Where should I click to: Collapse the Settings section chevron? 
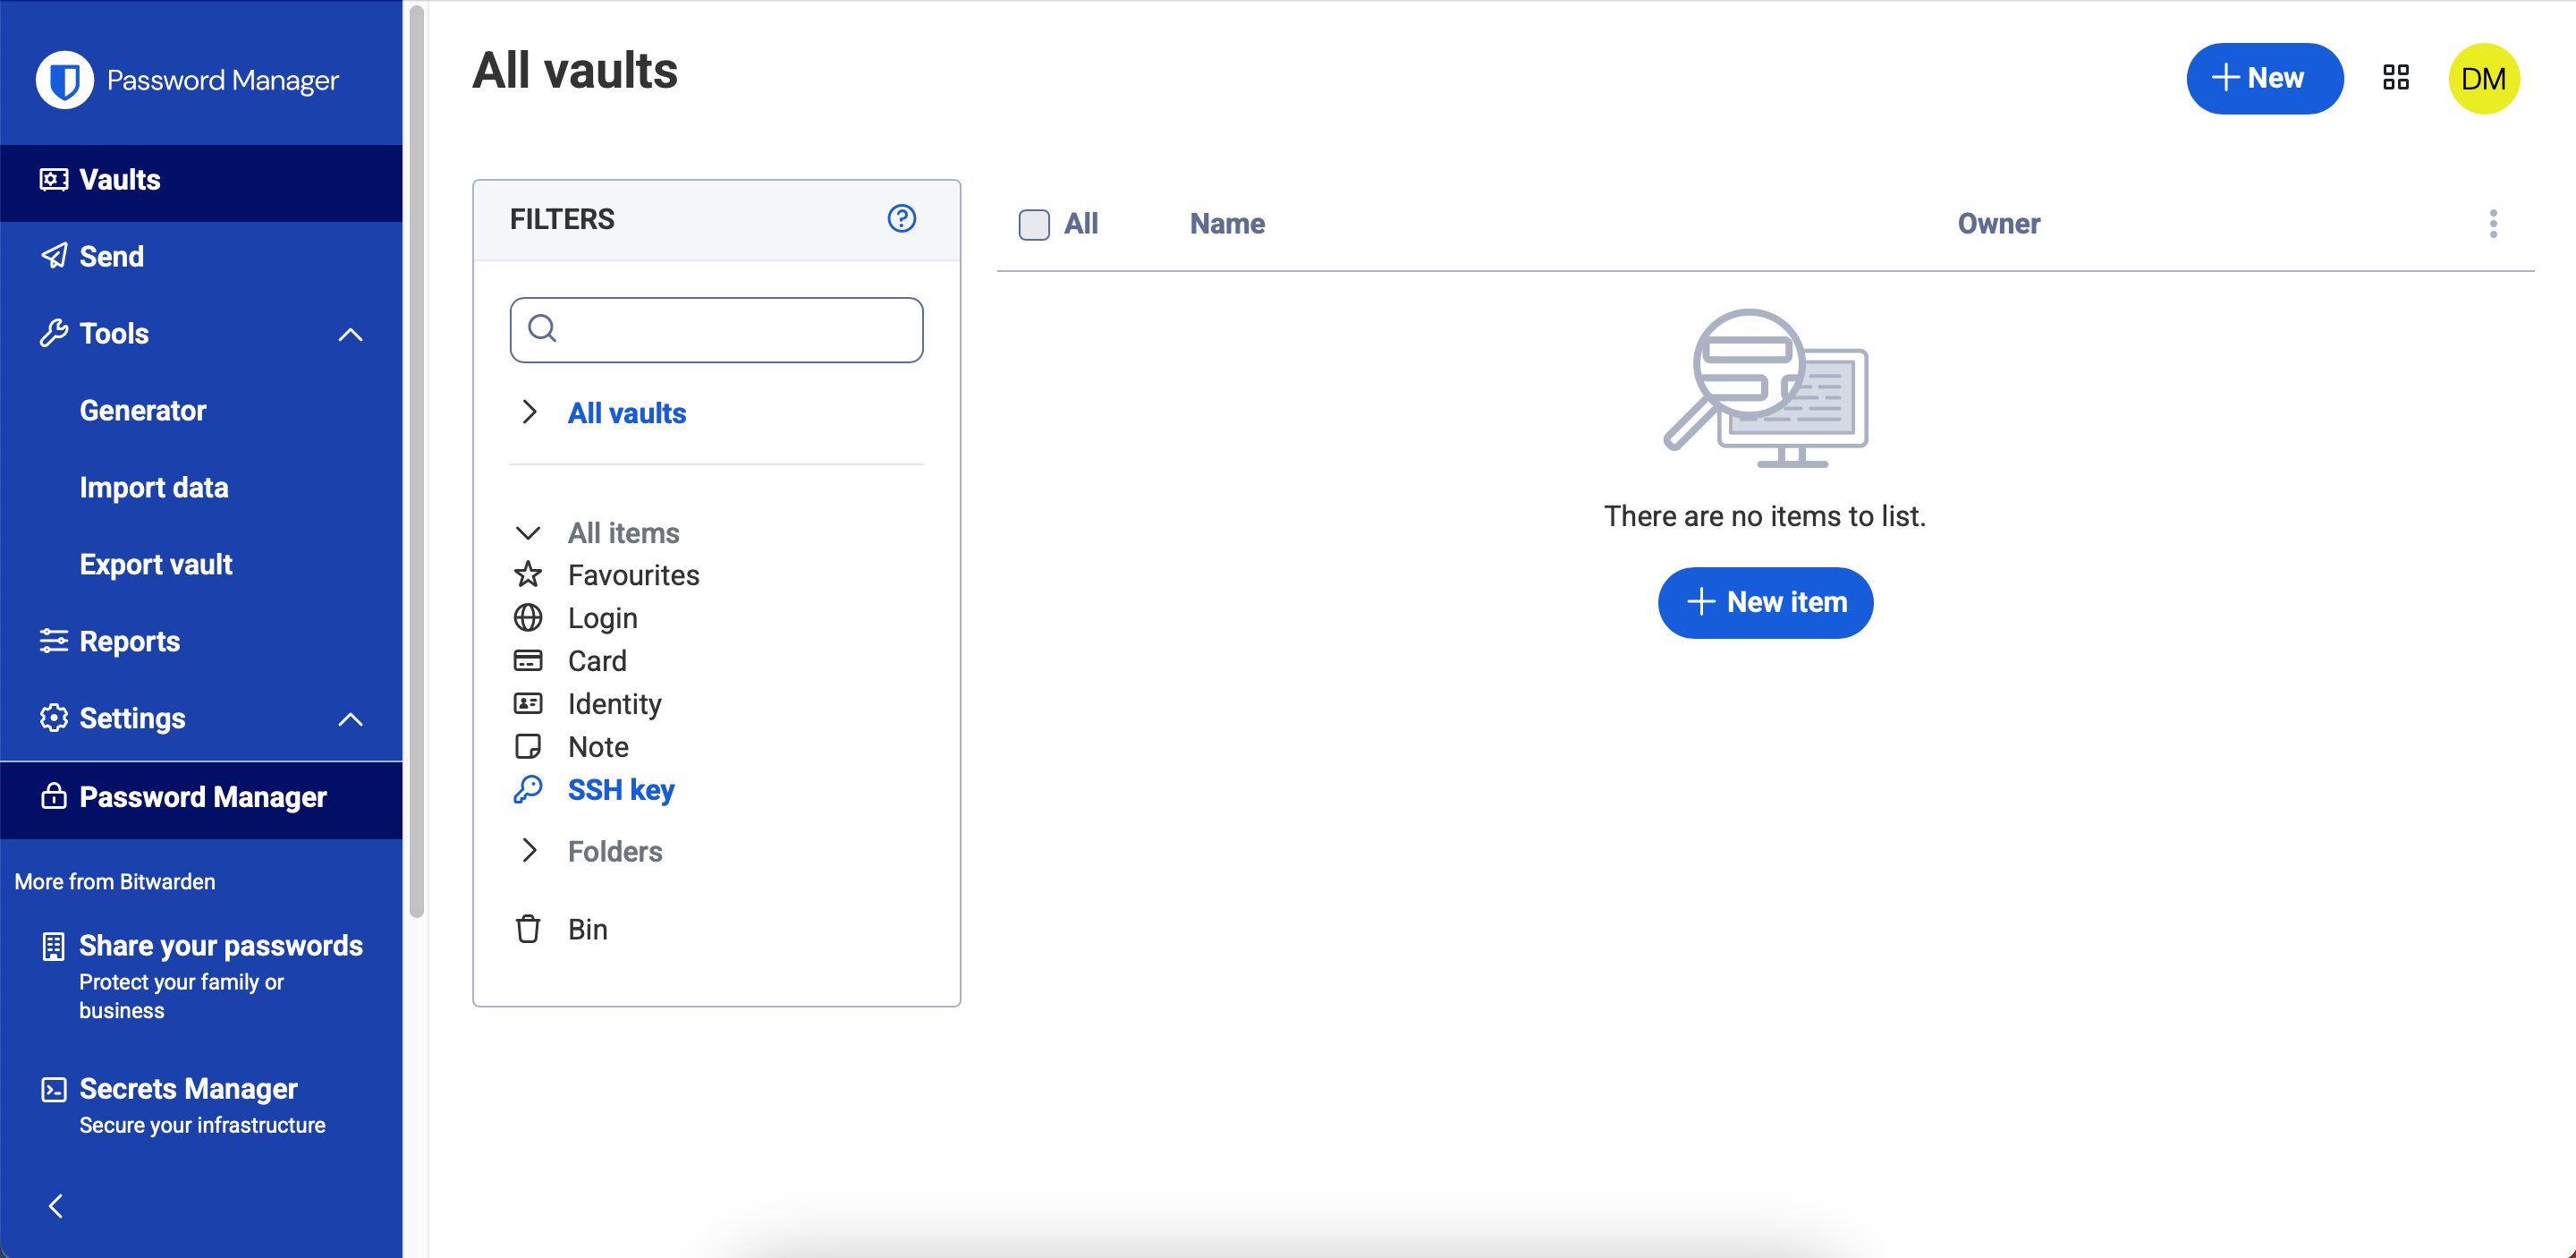coord(350,719)
